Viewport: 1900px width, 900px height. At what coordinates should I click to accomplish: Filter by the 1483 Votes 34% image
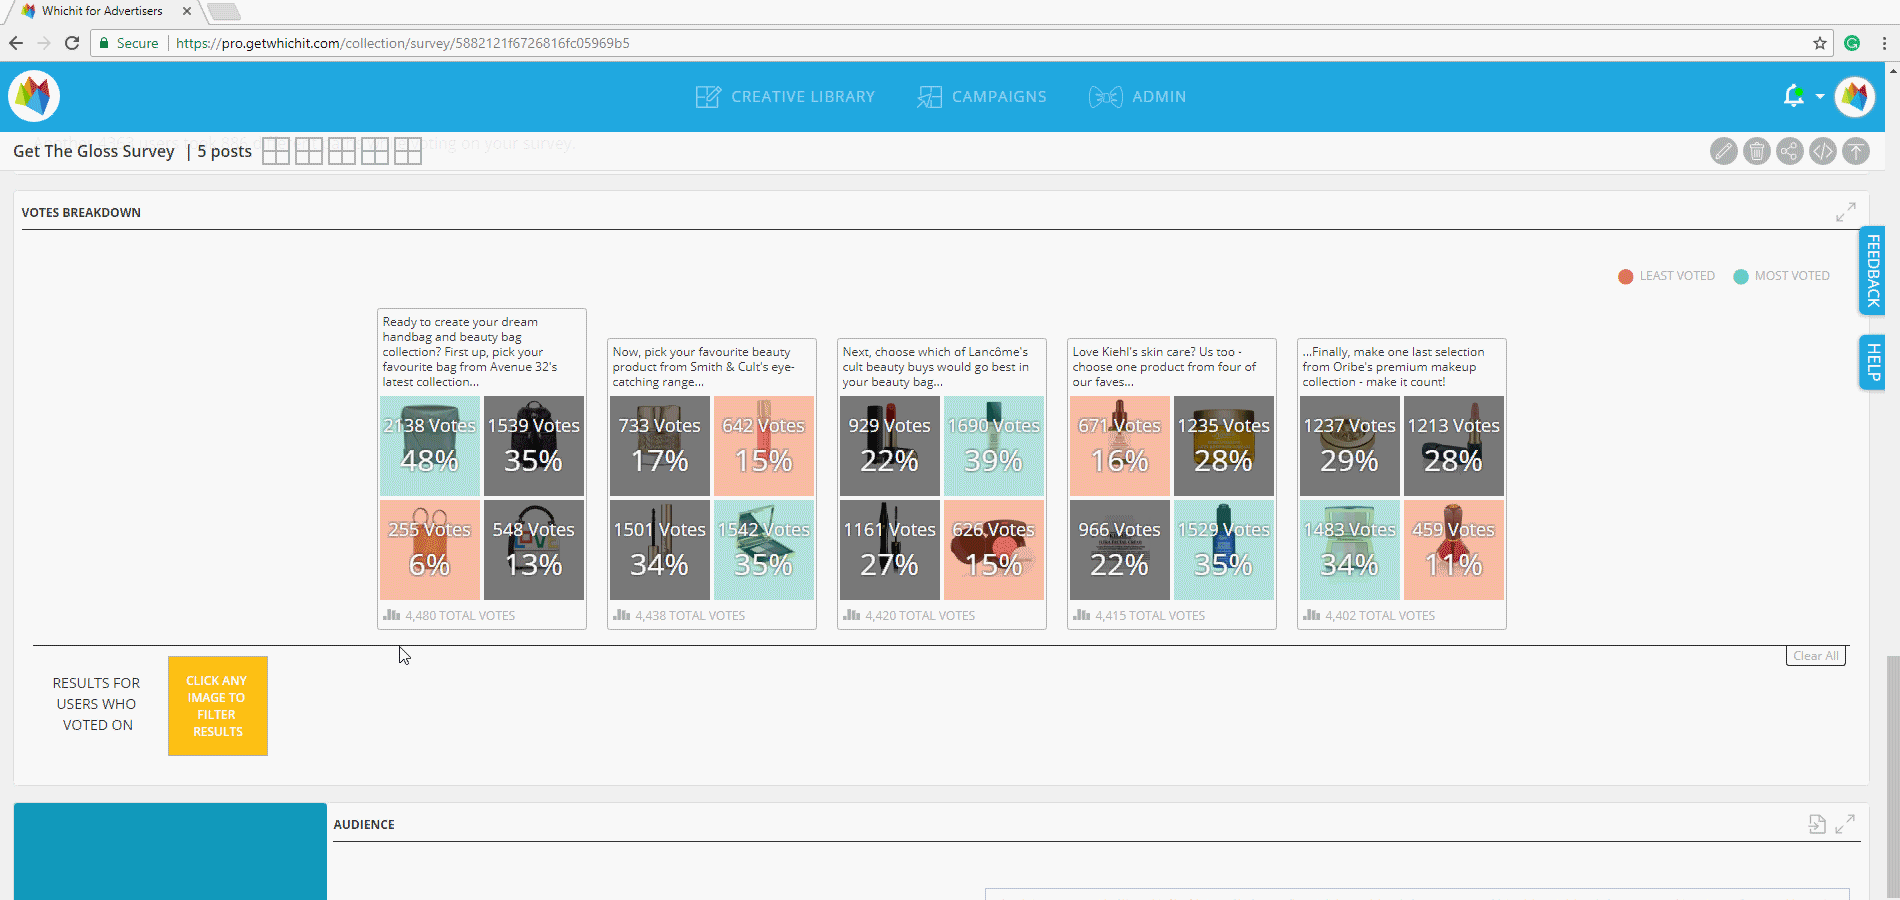click(1350, 550)
